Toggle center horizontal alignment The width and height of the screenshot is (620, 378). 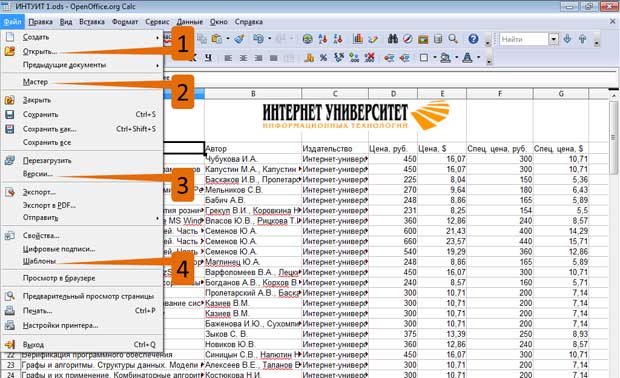[x=243, y=58]
